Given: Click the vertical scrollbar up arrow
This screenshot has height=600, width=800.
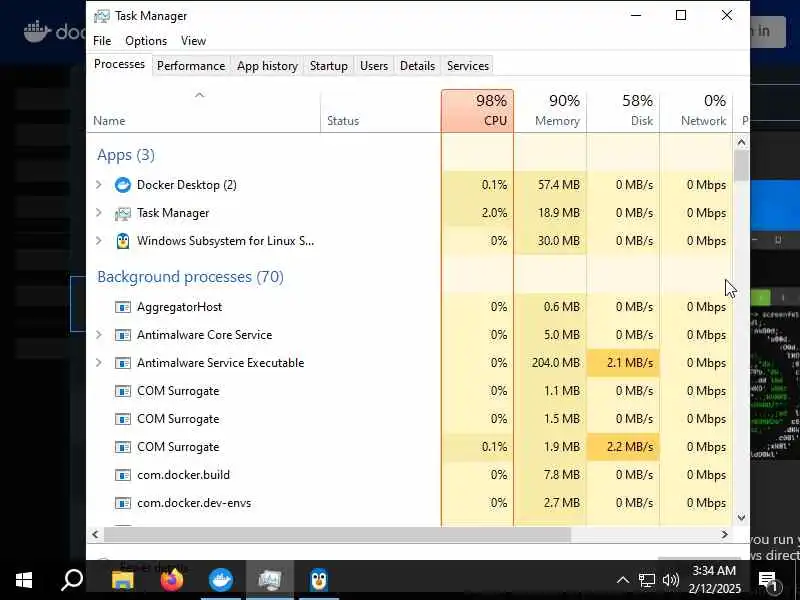Looking at the screenshot, I should [742, 142].
